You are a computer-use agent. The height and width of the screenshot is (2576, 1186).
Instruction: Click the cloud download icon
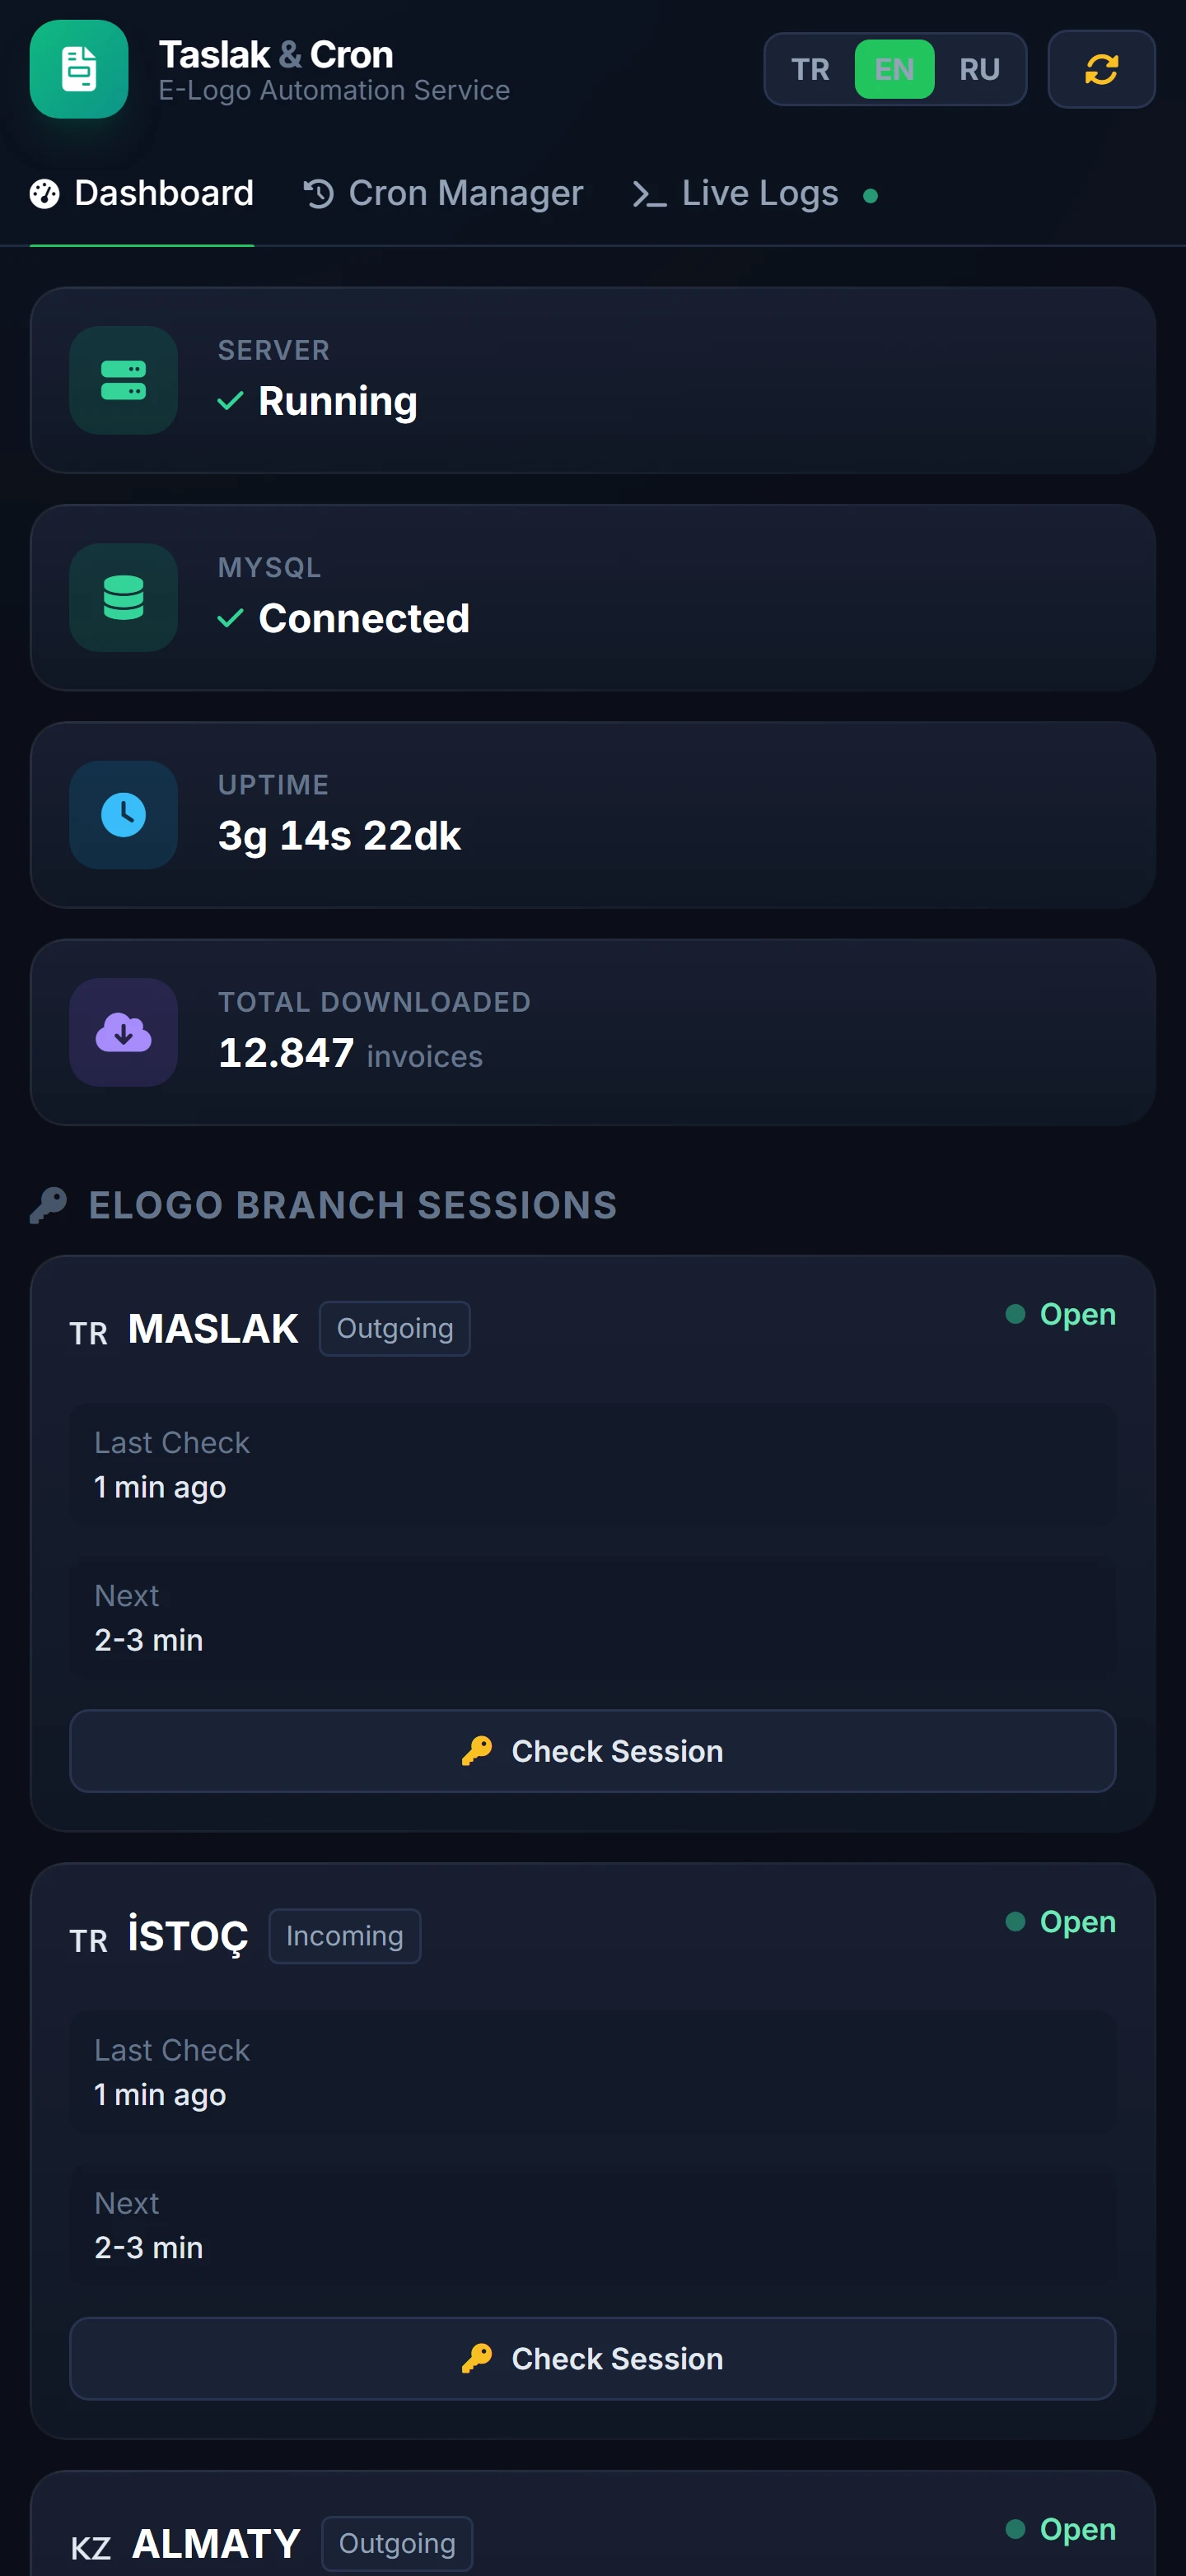click(124, 1032)
